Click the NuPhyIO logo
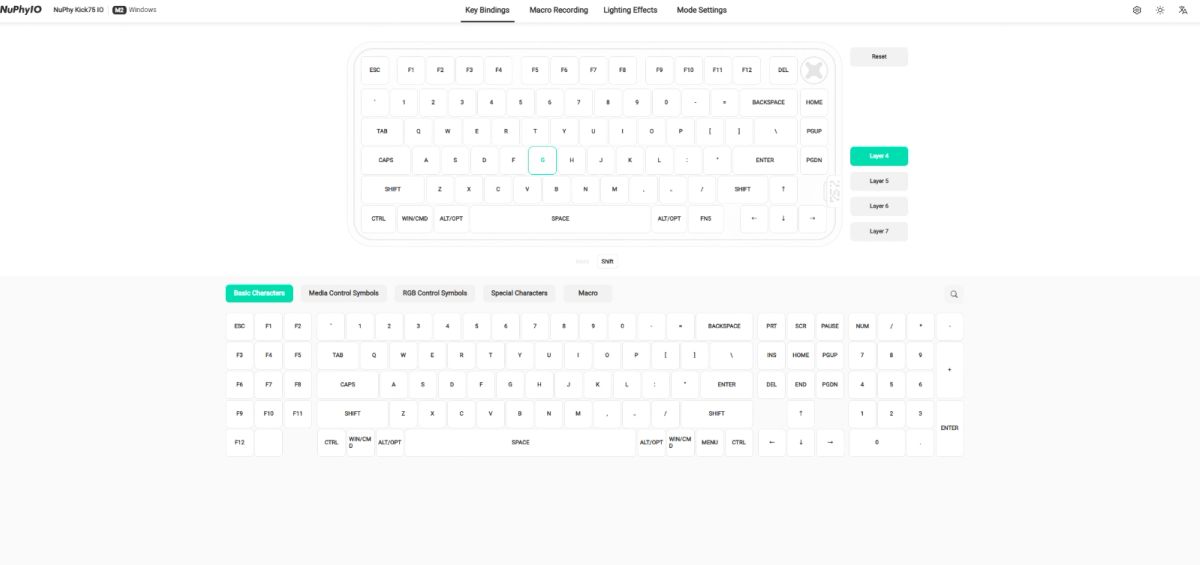 [x=21, y=10]
